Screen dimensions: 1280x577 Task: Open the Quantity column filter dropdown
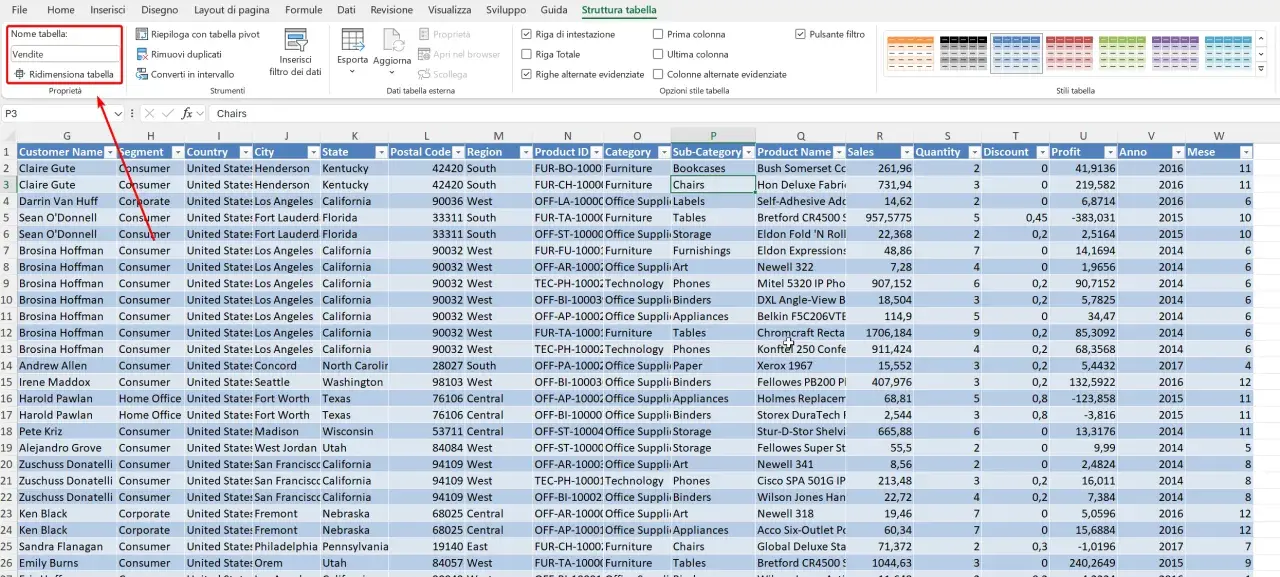click(973, 152)
